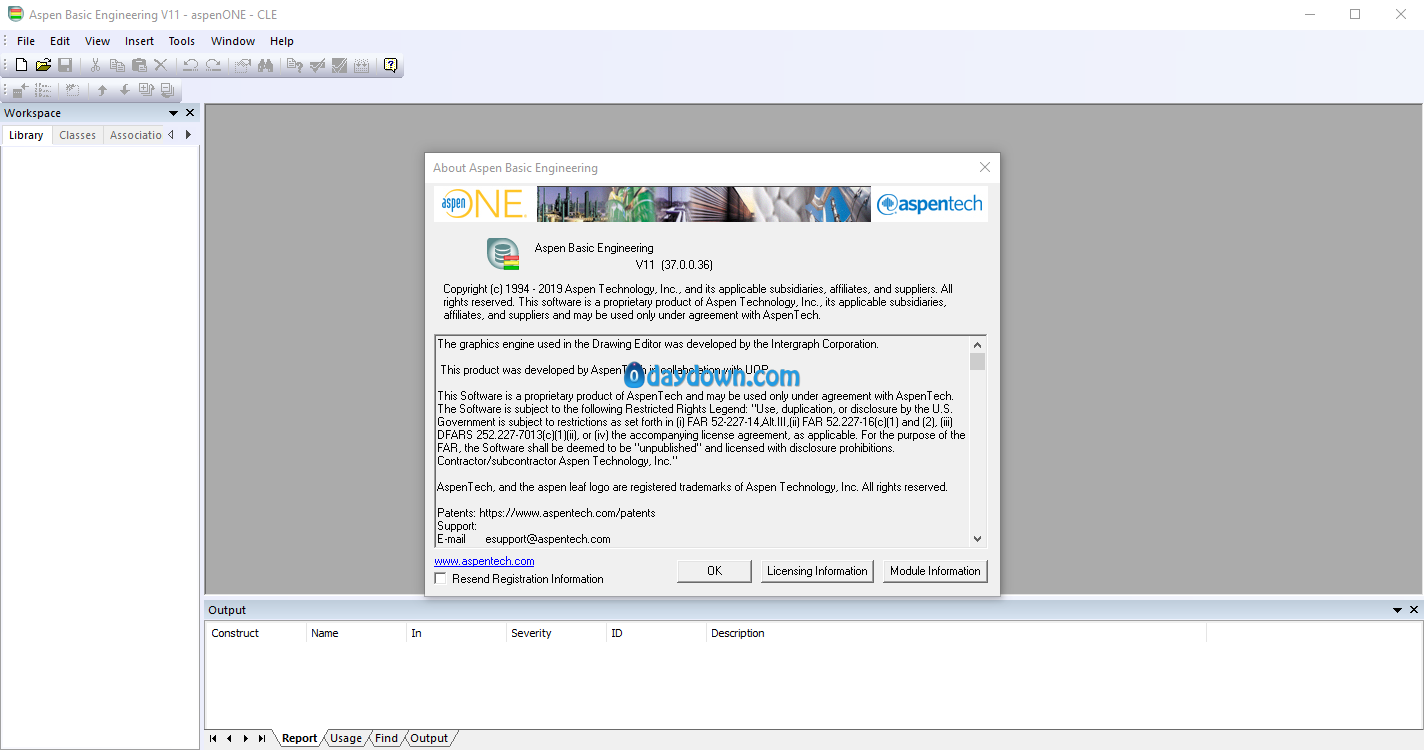1424x750 pixels.
Task: Click the first icon in second toolbar row
Action: tap(21, 90)
